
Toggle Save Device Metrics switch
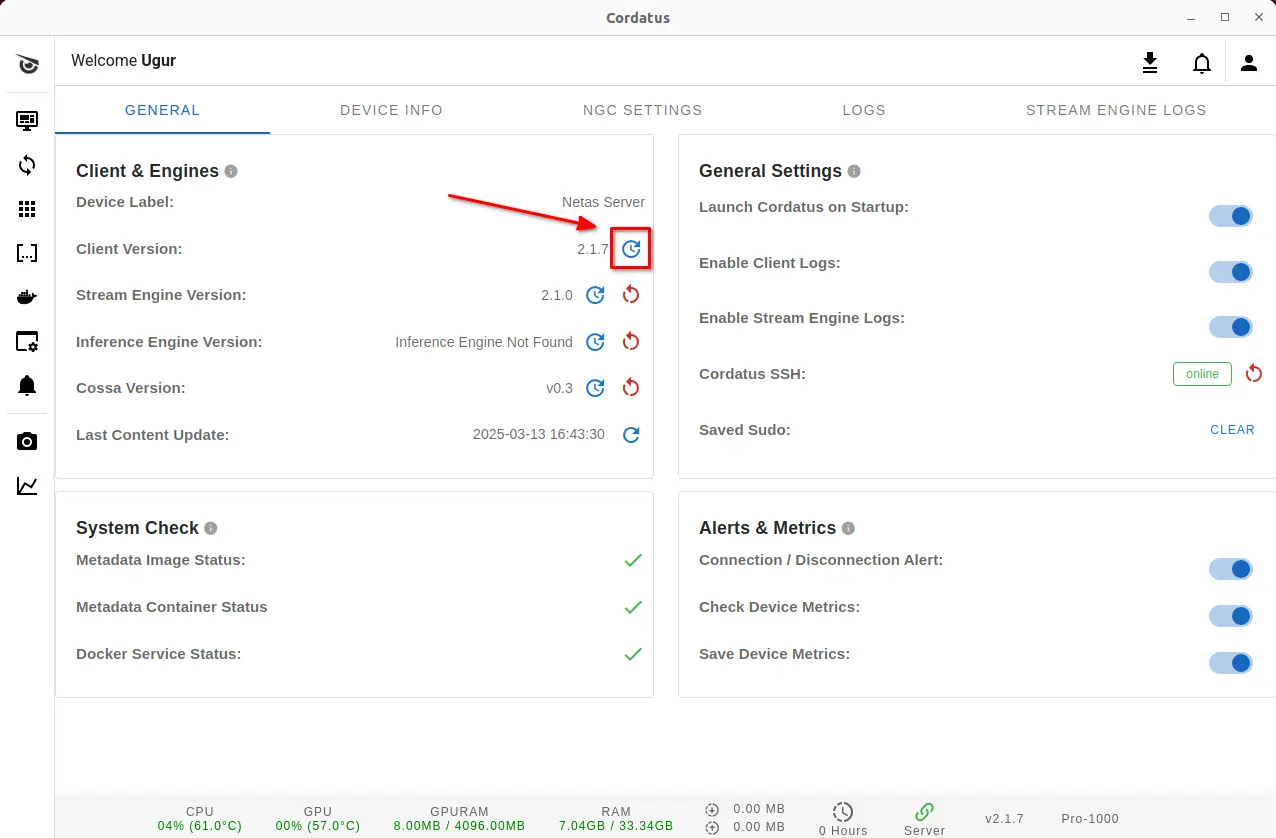click(x=1231, y=663)
